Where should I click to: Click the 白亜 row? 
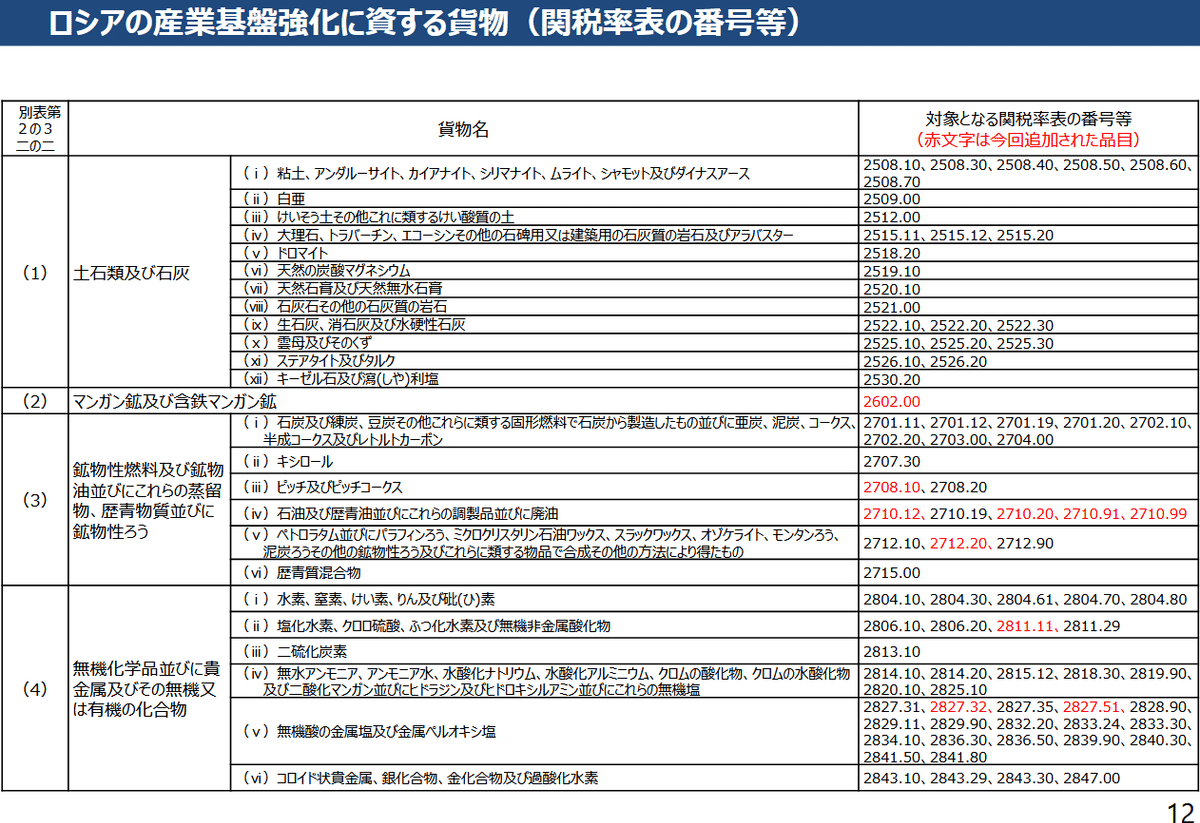click(544, 198)
